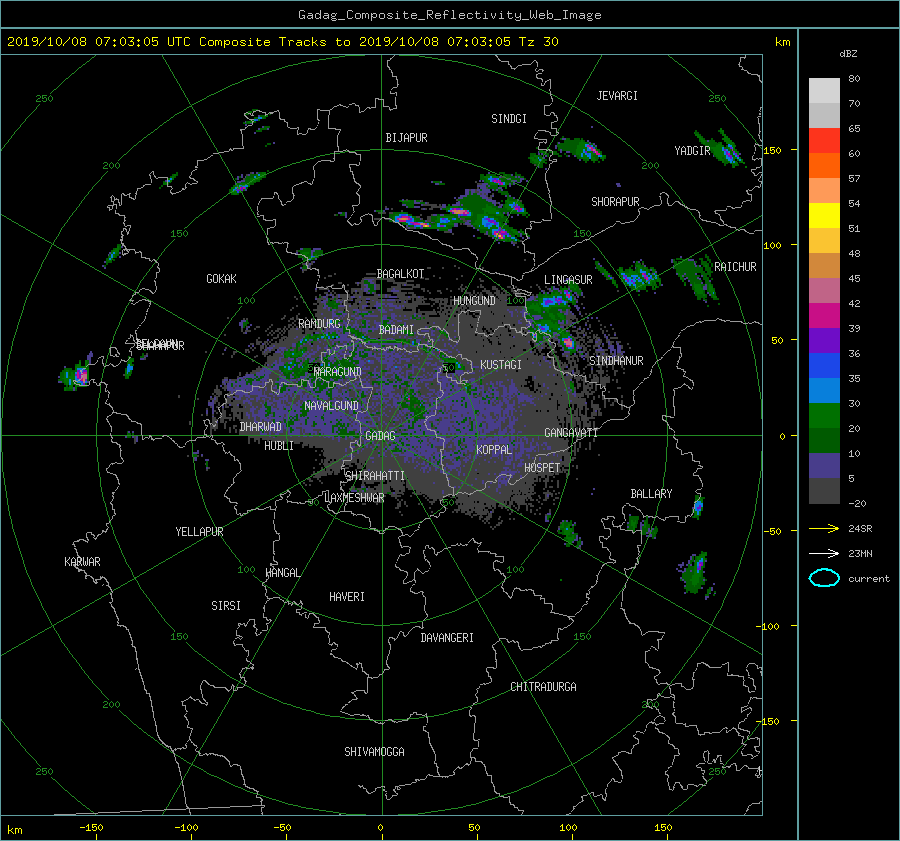
Task: Click the RAMDURG city label
Action: pos(319,324)
